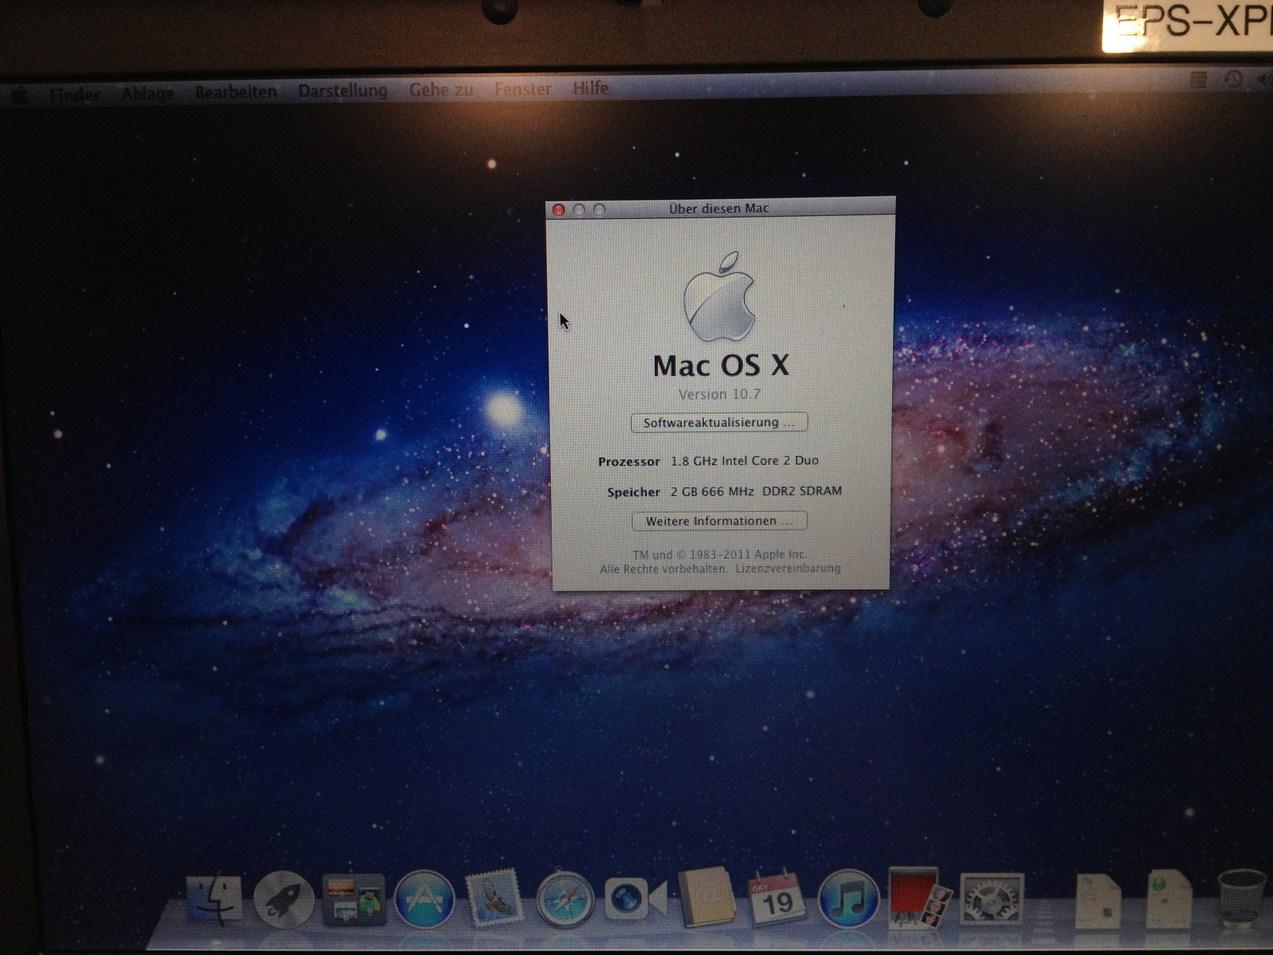Image resolution: width=1273 pixels, height=955 pixels.
Task: Launch Launchpad rocket icon in Dock
Action: (x=284, y=899)
